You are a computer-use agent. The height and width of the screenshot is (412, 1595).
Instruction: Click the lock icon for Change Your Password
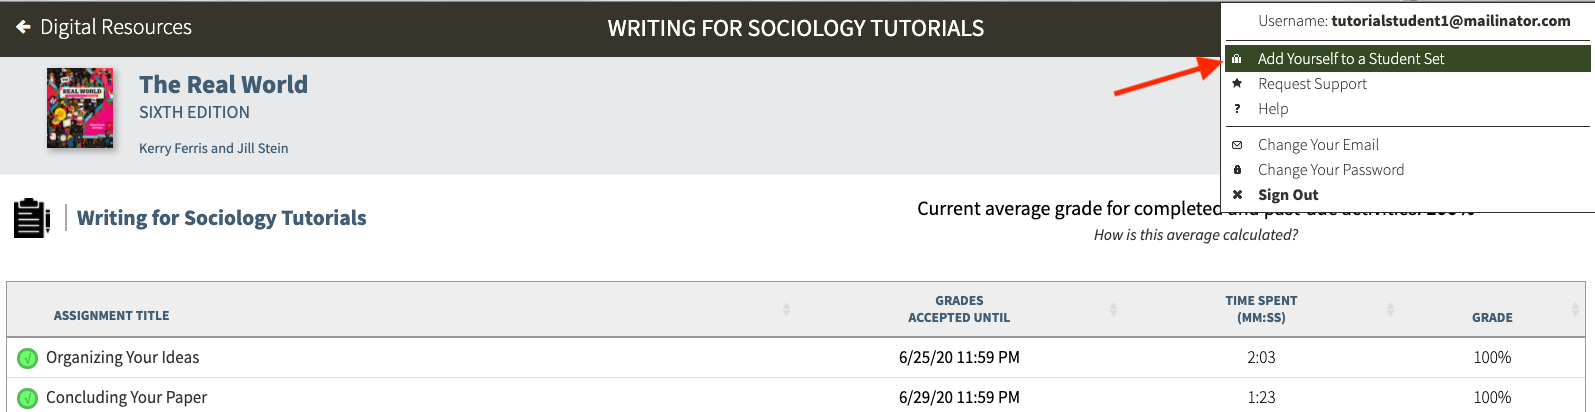click(1237, 170)
